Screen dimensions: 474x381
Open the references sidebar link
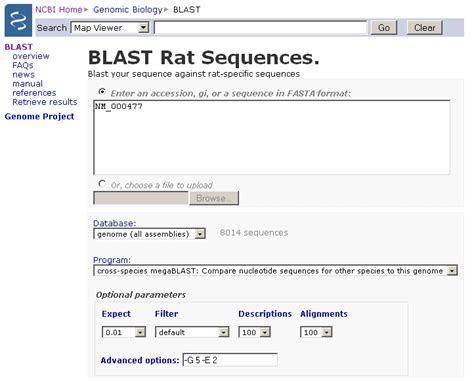click(34, 93)
